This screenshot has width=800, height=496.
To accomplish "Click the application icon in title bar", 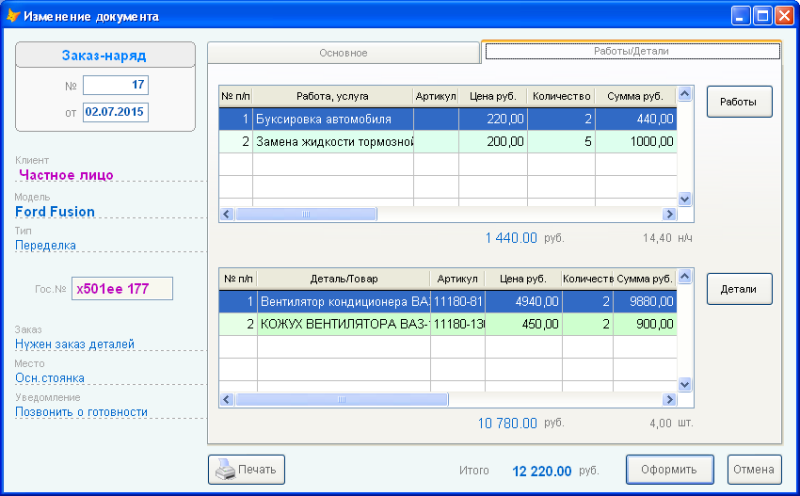I will tap(12, 16).
